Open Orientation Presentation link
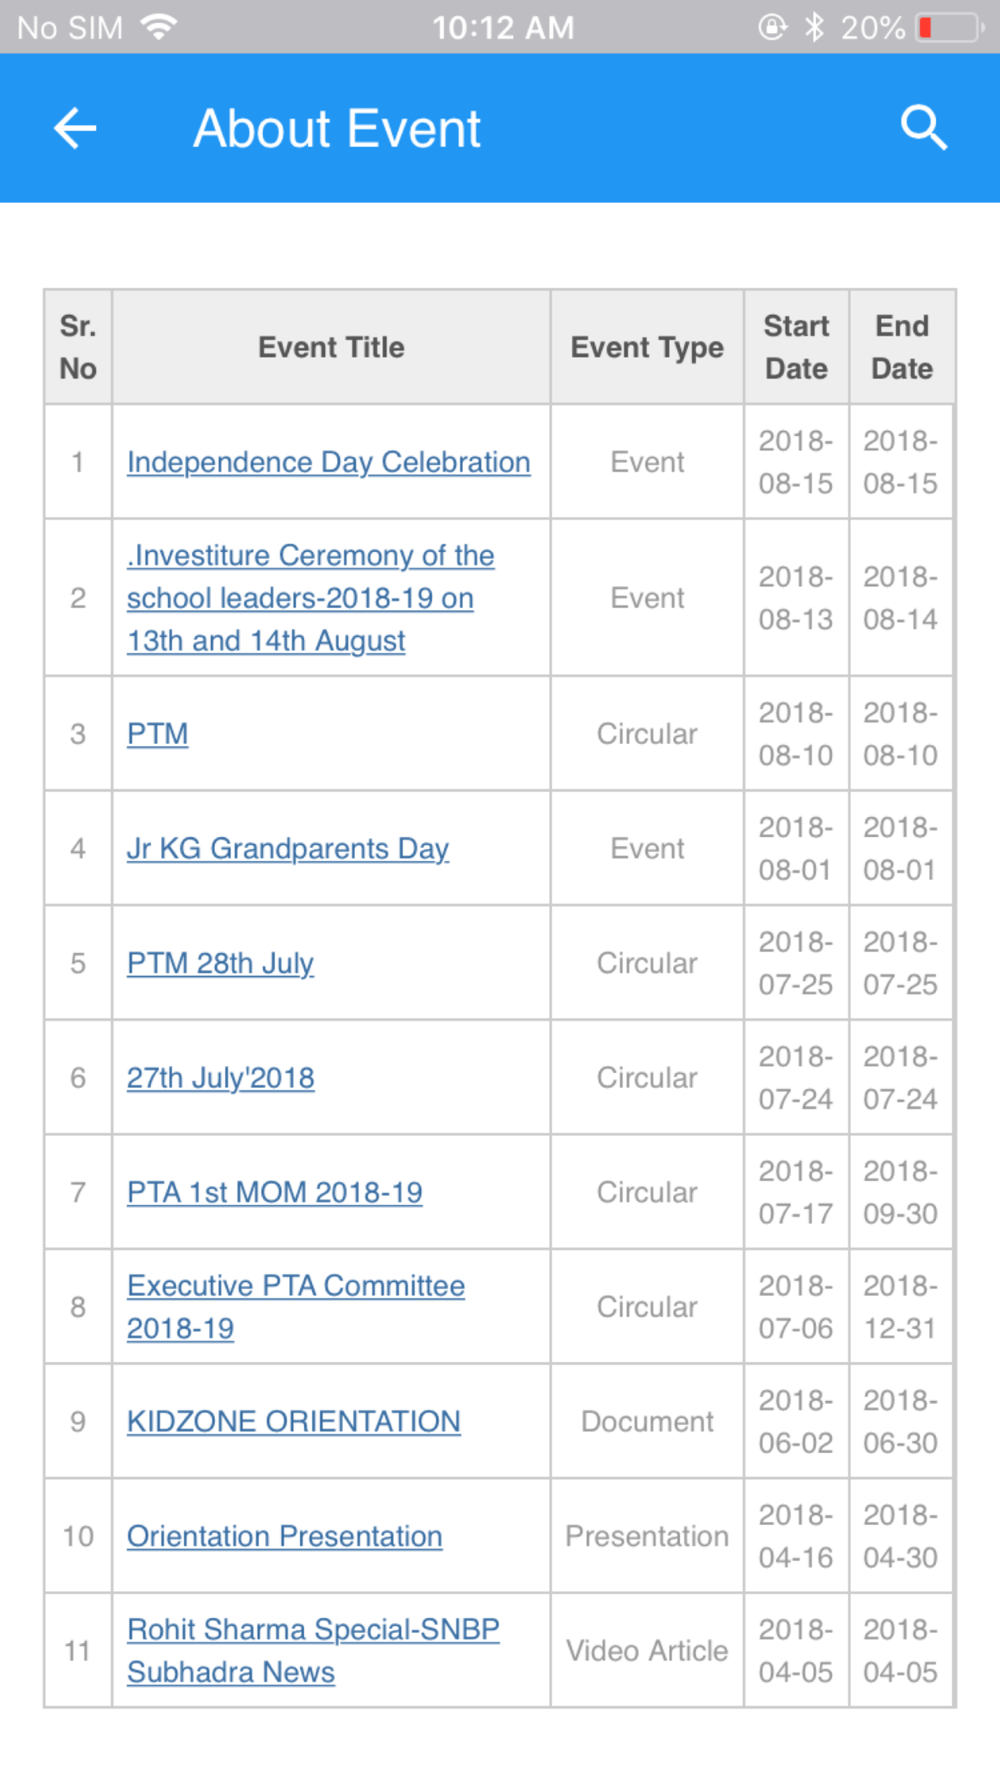The height and width of the screenshot is (1778, 1000). tap(284, 1536)
